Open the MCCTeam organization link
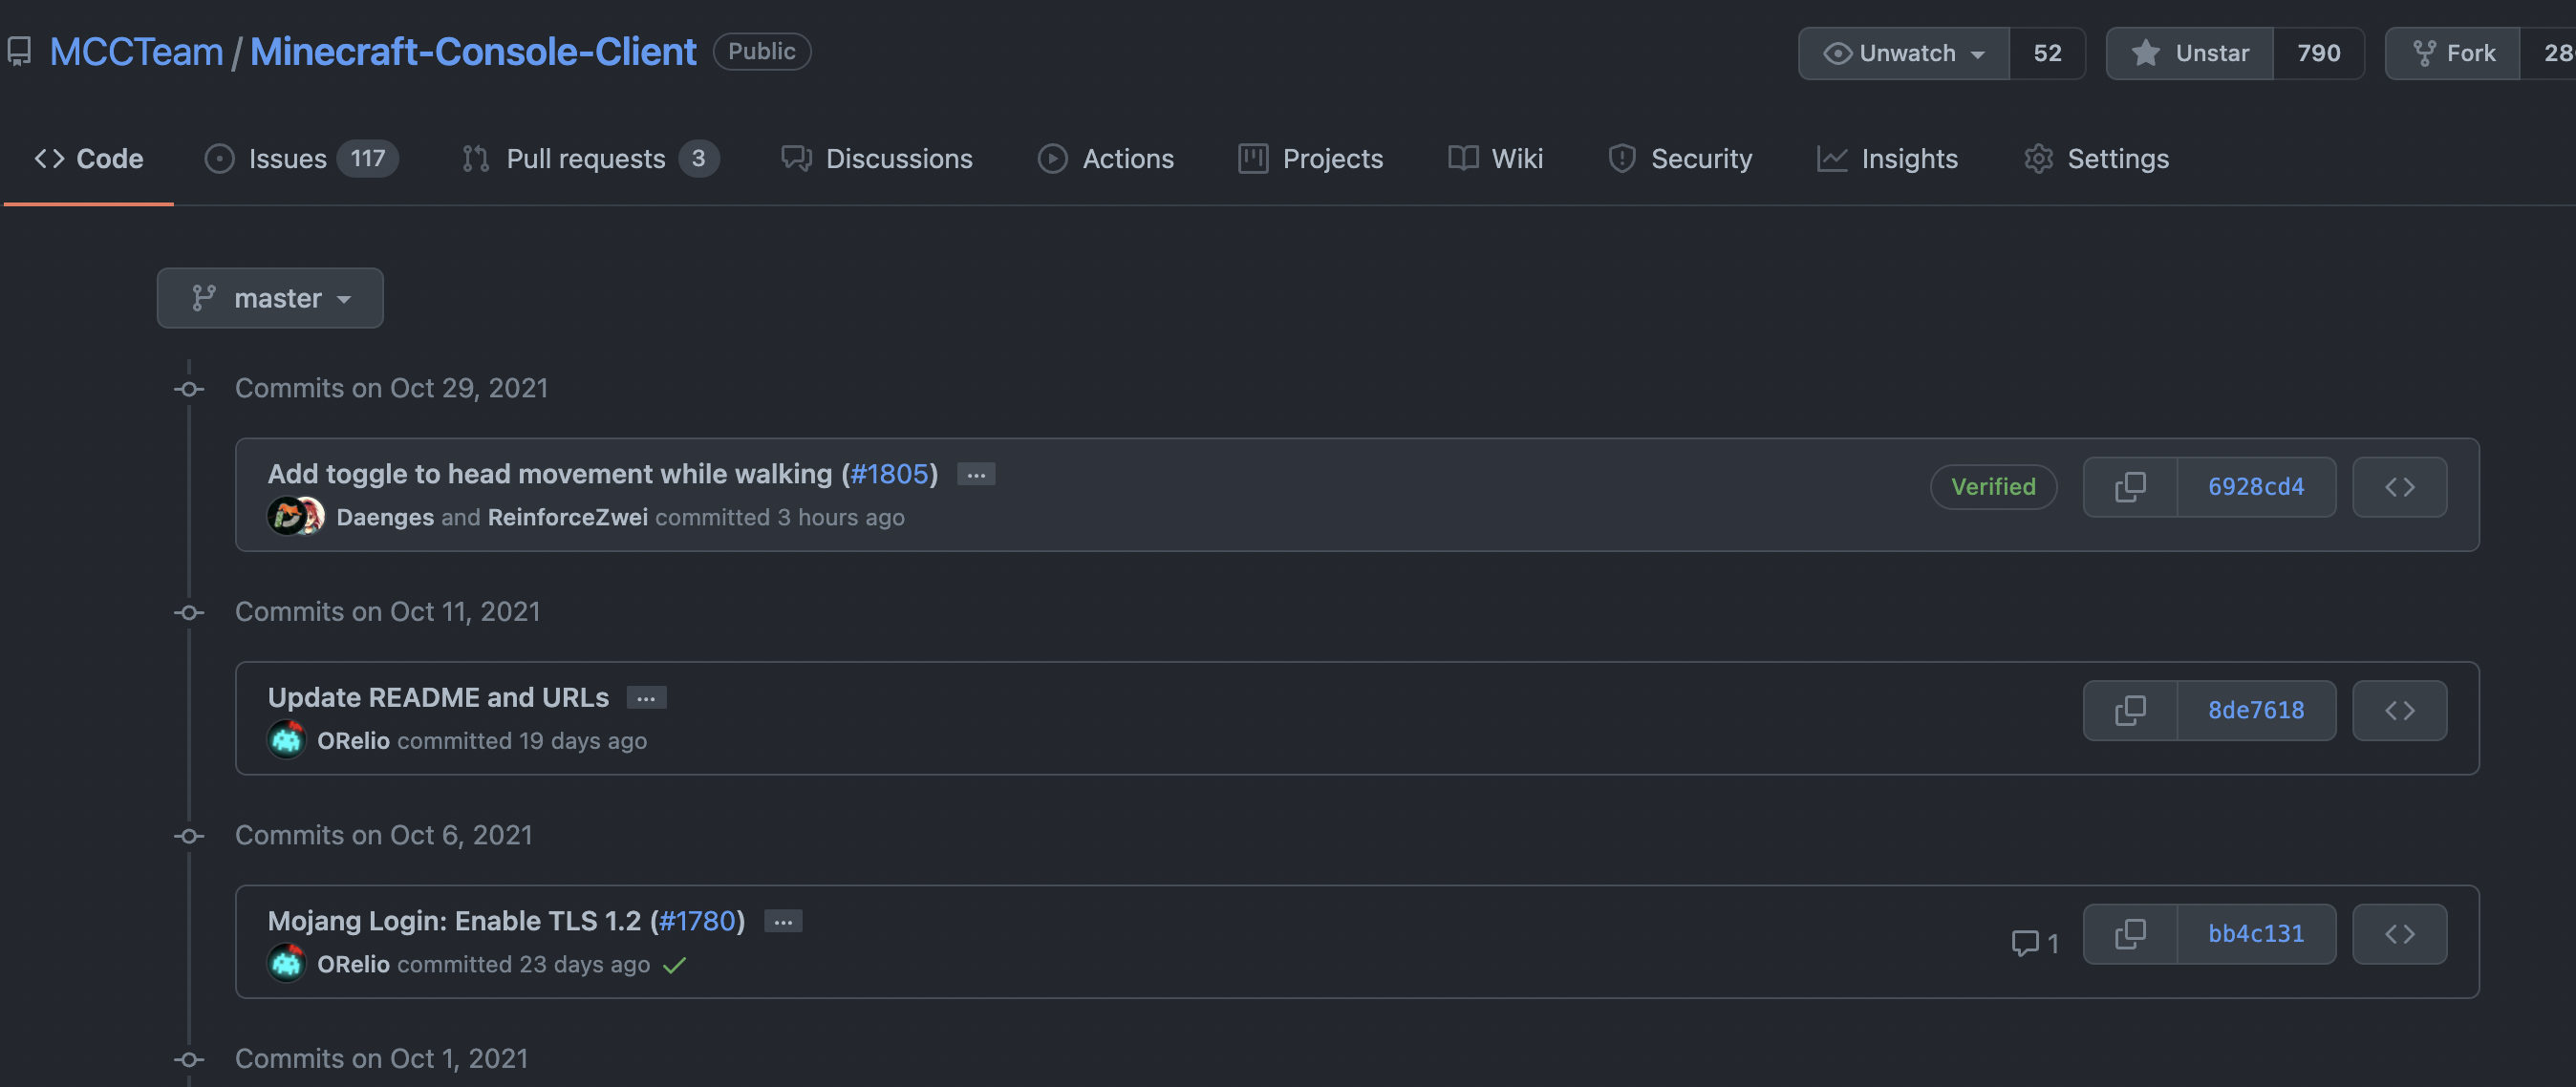The width and height of the screenshot is (2576, 1087). coord(136,52)
